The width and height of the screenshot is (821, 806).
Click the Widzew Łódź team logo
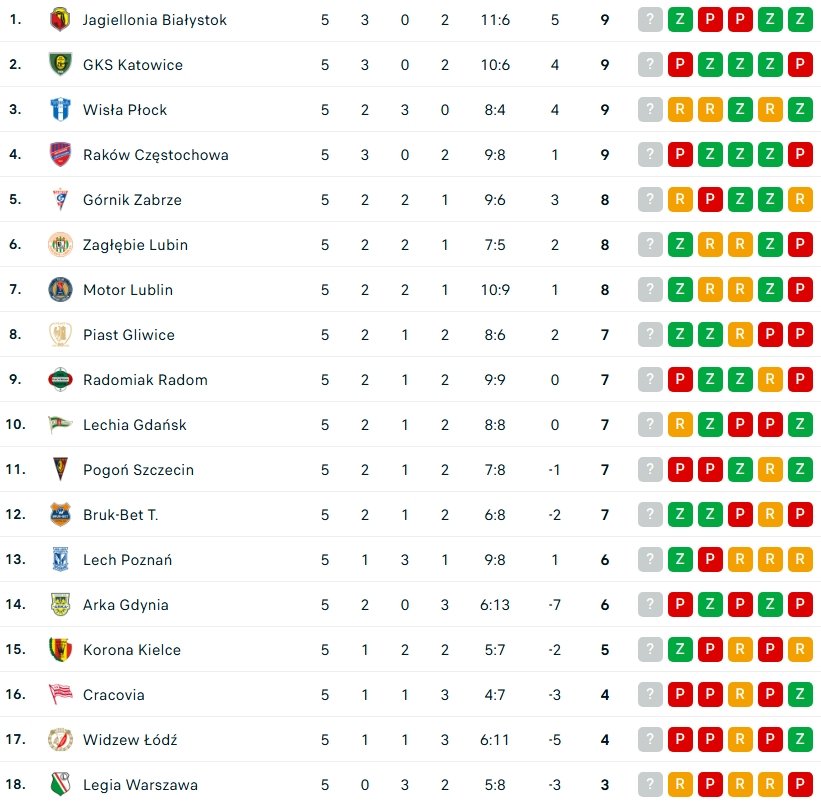point(61,740)
